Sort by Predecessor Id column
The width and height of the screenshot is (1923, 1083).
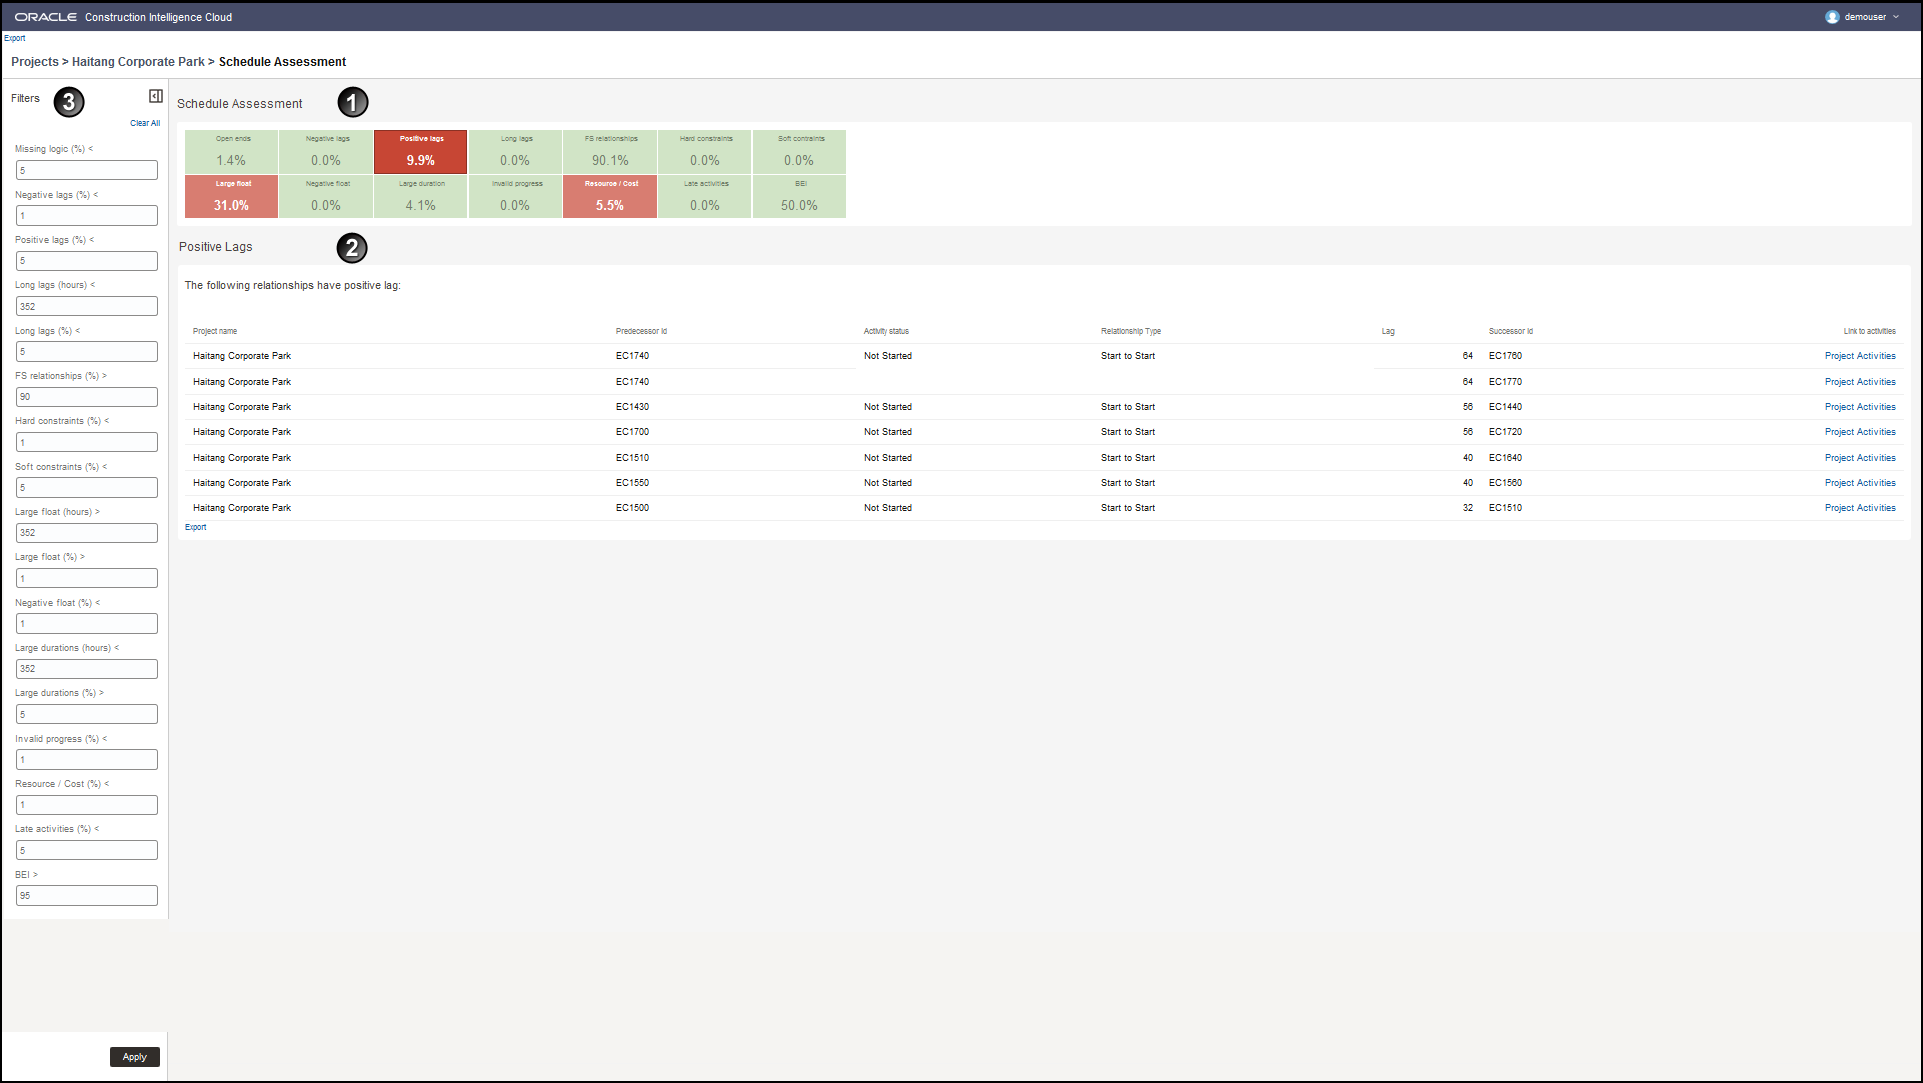(x=641, y=331)
